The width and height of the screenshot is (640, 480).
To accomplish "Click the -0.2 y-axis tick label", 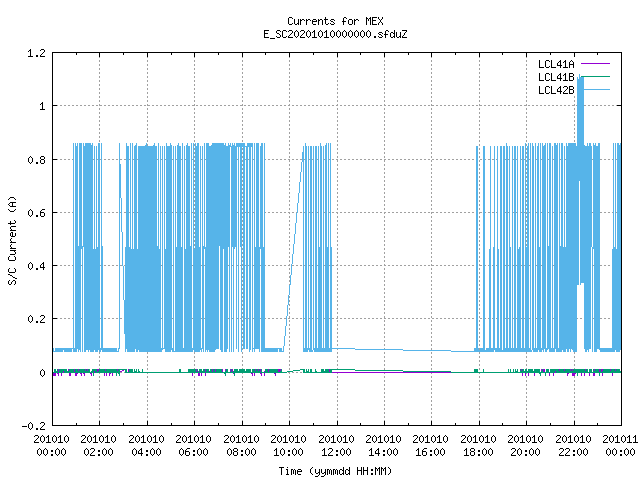I will pyautogui.click(x=33, y=426).
